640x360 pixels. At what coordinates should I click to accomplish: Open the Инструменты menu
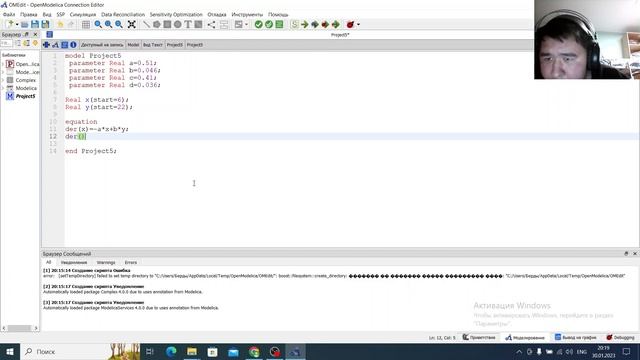pos(247,14)
